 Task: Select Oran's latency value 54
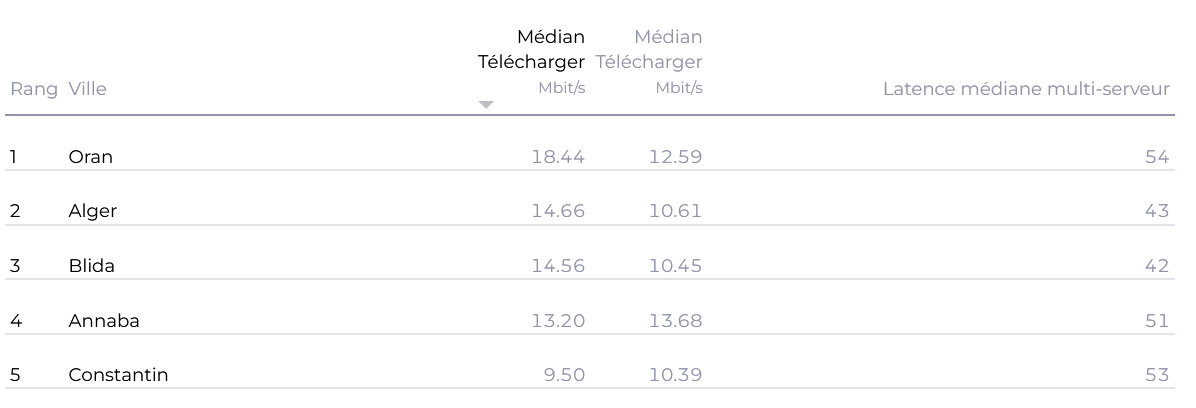pyautogui.click(x=1157, y=157)
